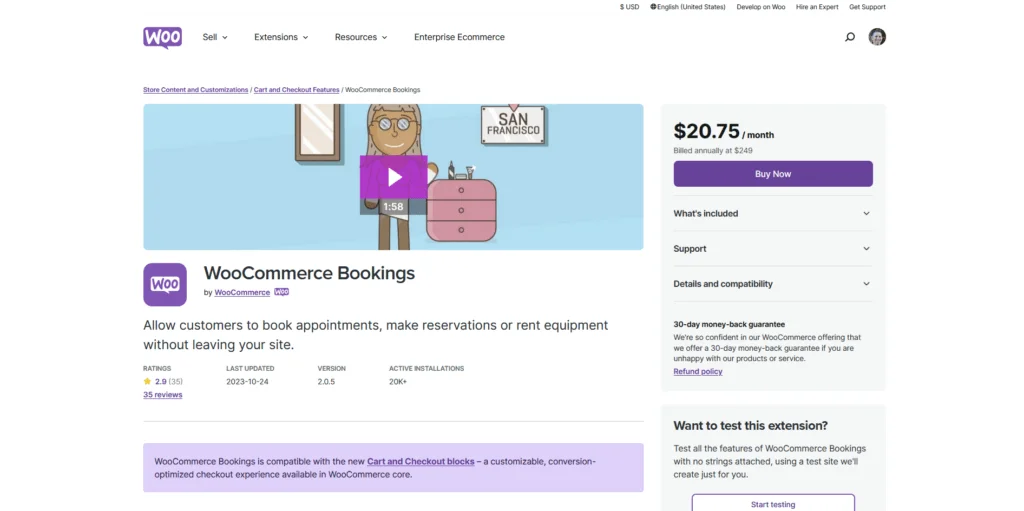Open the Resources dropdown menu
The width and height of the screenshot is (1024, 511).
pyautogui.click(x=361, y=37)
